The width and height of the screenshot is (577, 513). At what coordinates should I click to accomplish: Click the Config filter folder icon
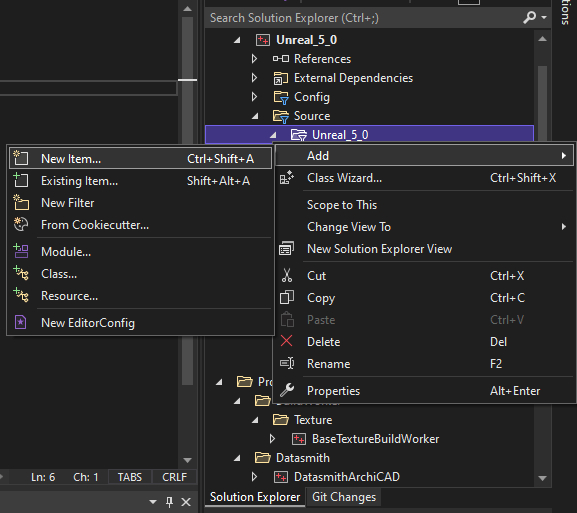click(281, 97)
